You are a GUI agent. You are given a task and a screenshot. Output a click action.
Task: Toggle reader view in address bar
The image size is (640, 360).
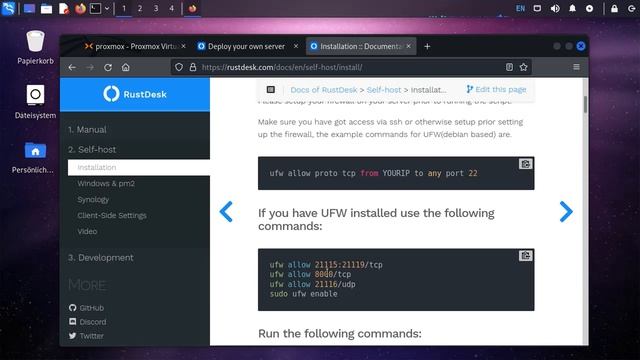point(509,67)
